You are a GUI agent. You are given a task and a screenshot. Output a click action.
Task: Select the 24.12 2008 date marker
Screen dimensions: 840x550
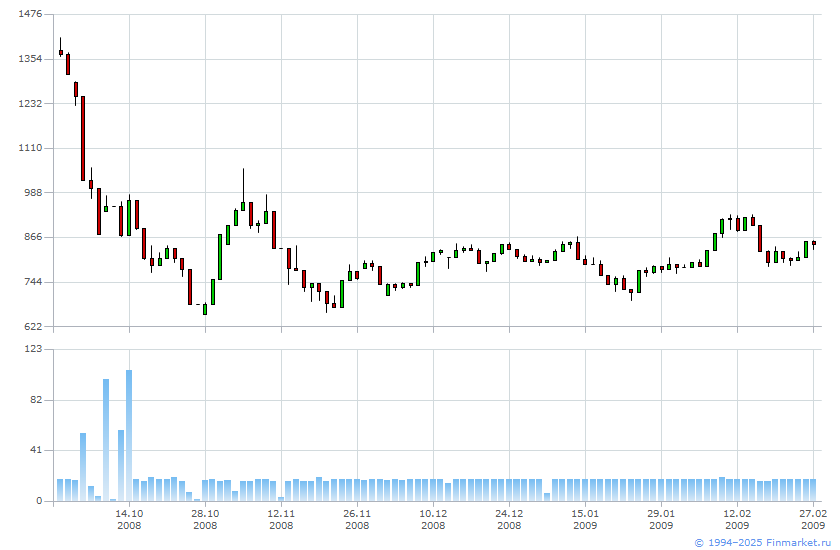point(509,519)
